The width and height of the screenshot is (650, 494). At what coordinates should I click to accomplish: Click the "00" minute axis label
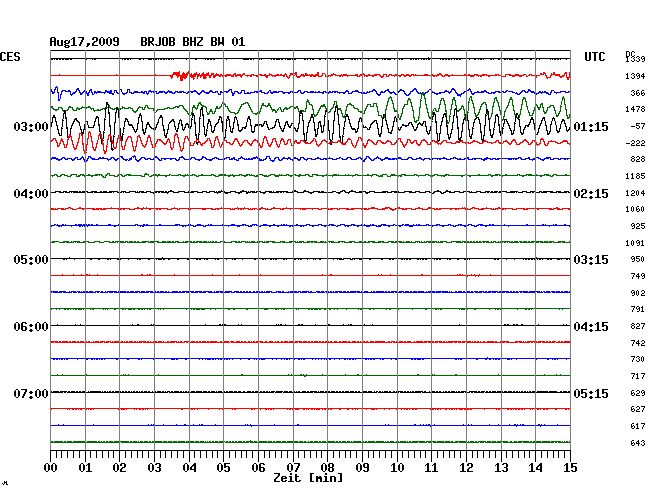51,468
